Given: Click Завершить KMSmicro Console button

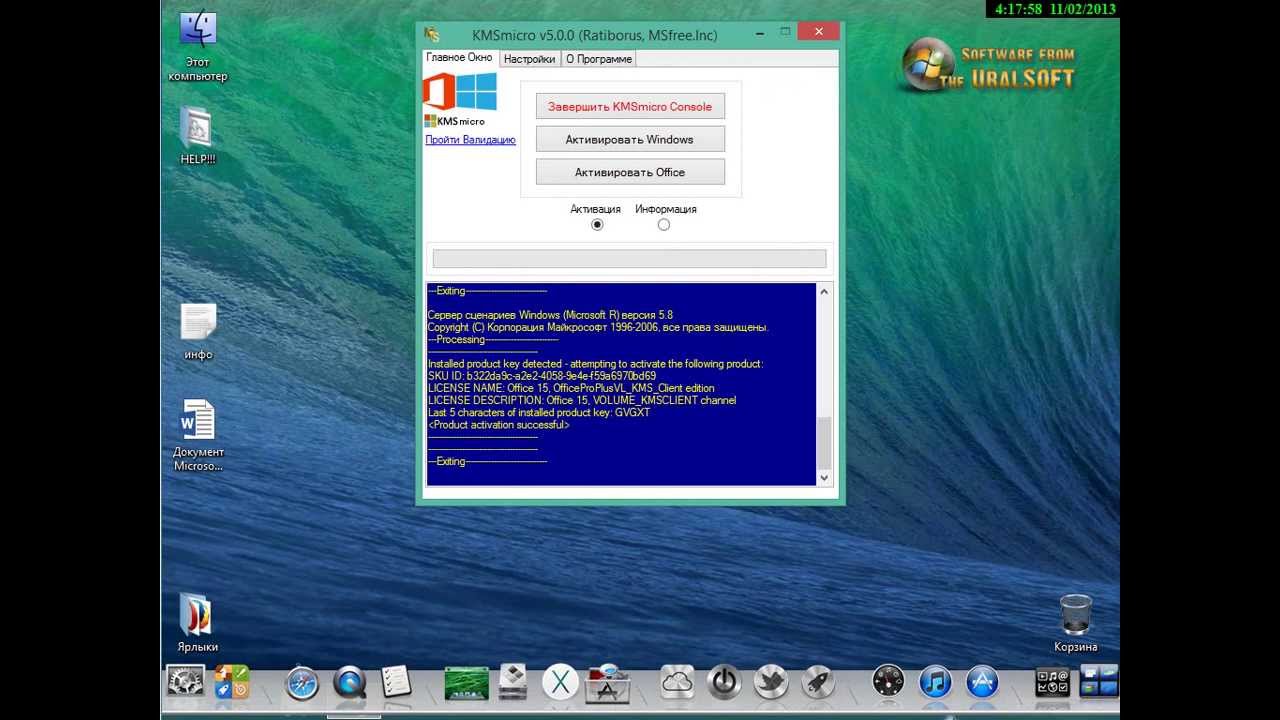Looking at the screenshot, I should point(630,106).
